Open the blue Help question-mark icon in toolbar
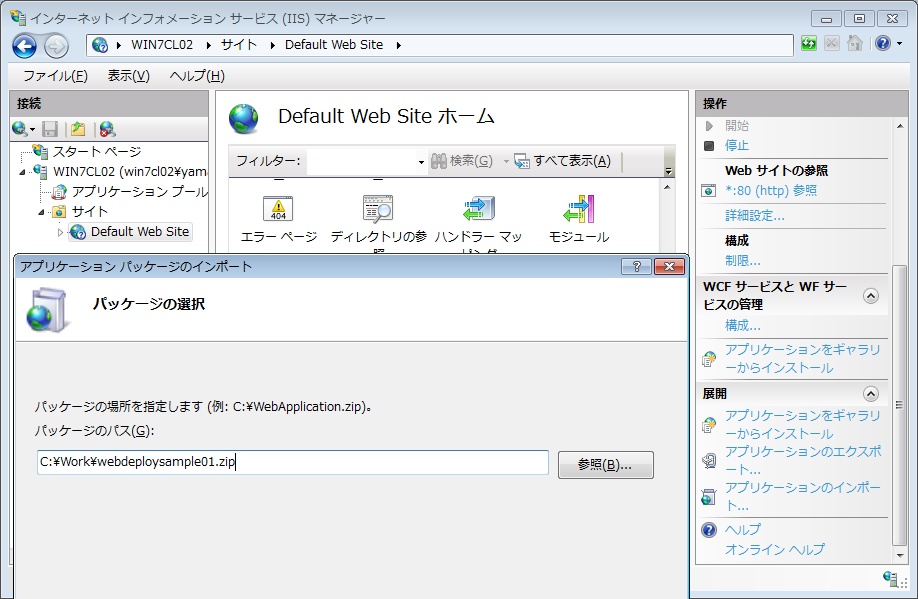This screenshot has height=599, width=918. [x=882, y=43]
